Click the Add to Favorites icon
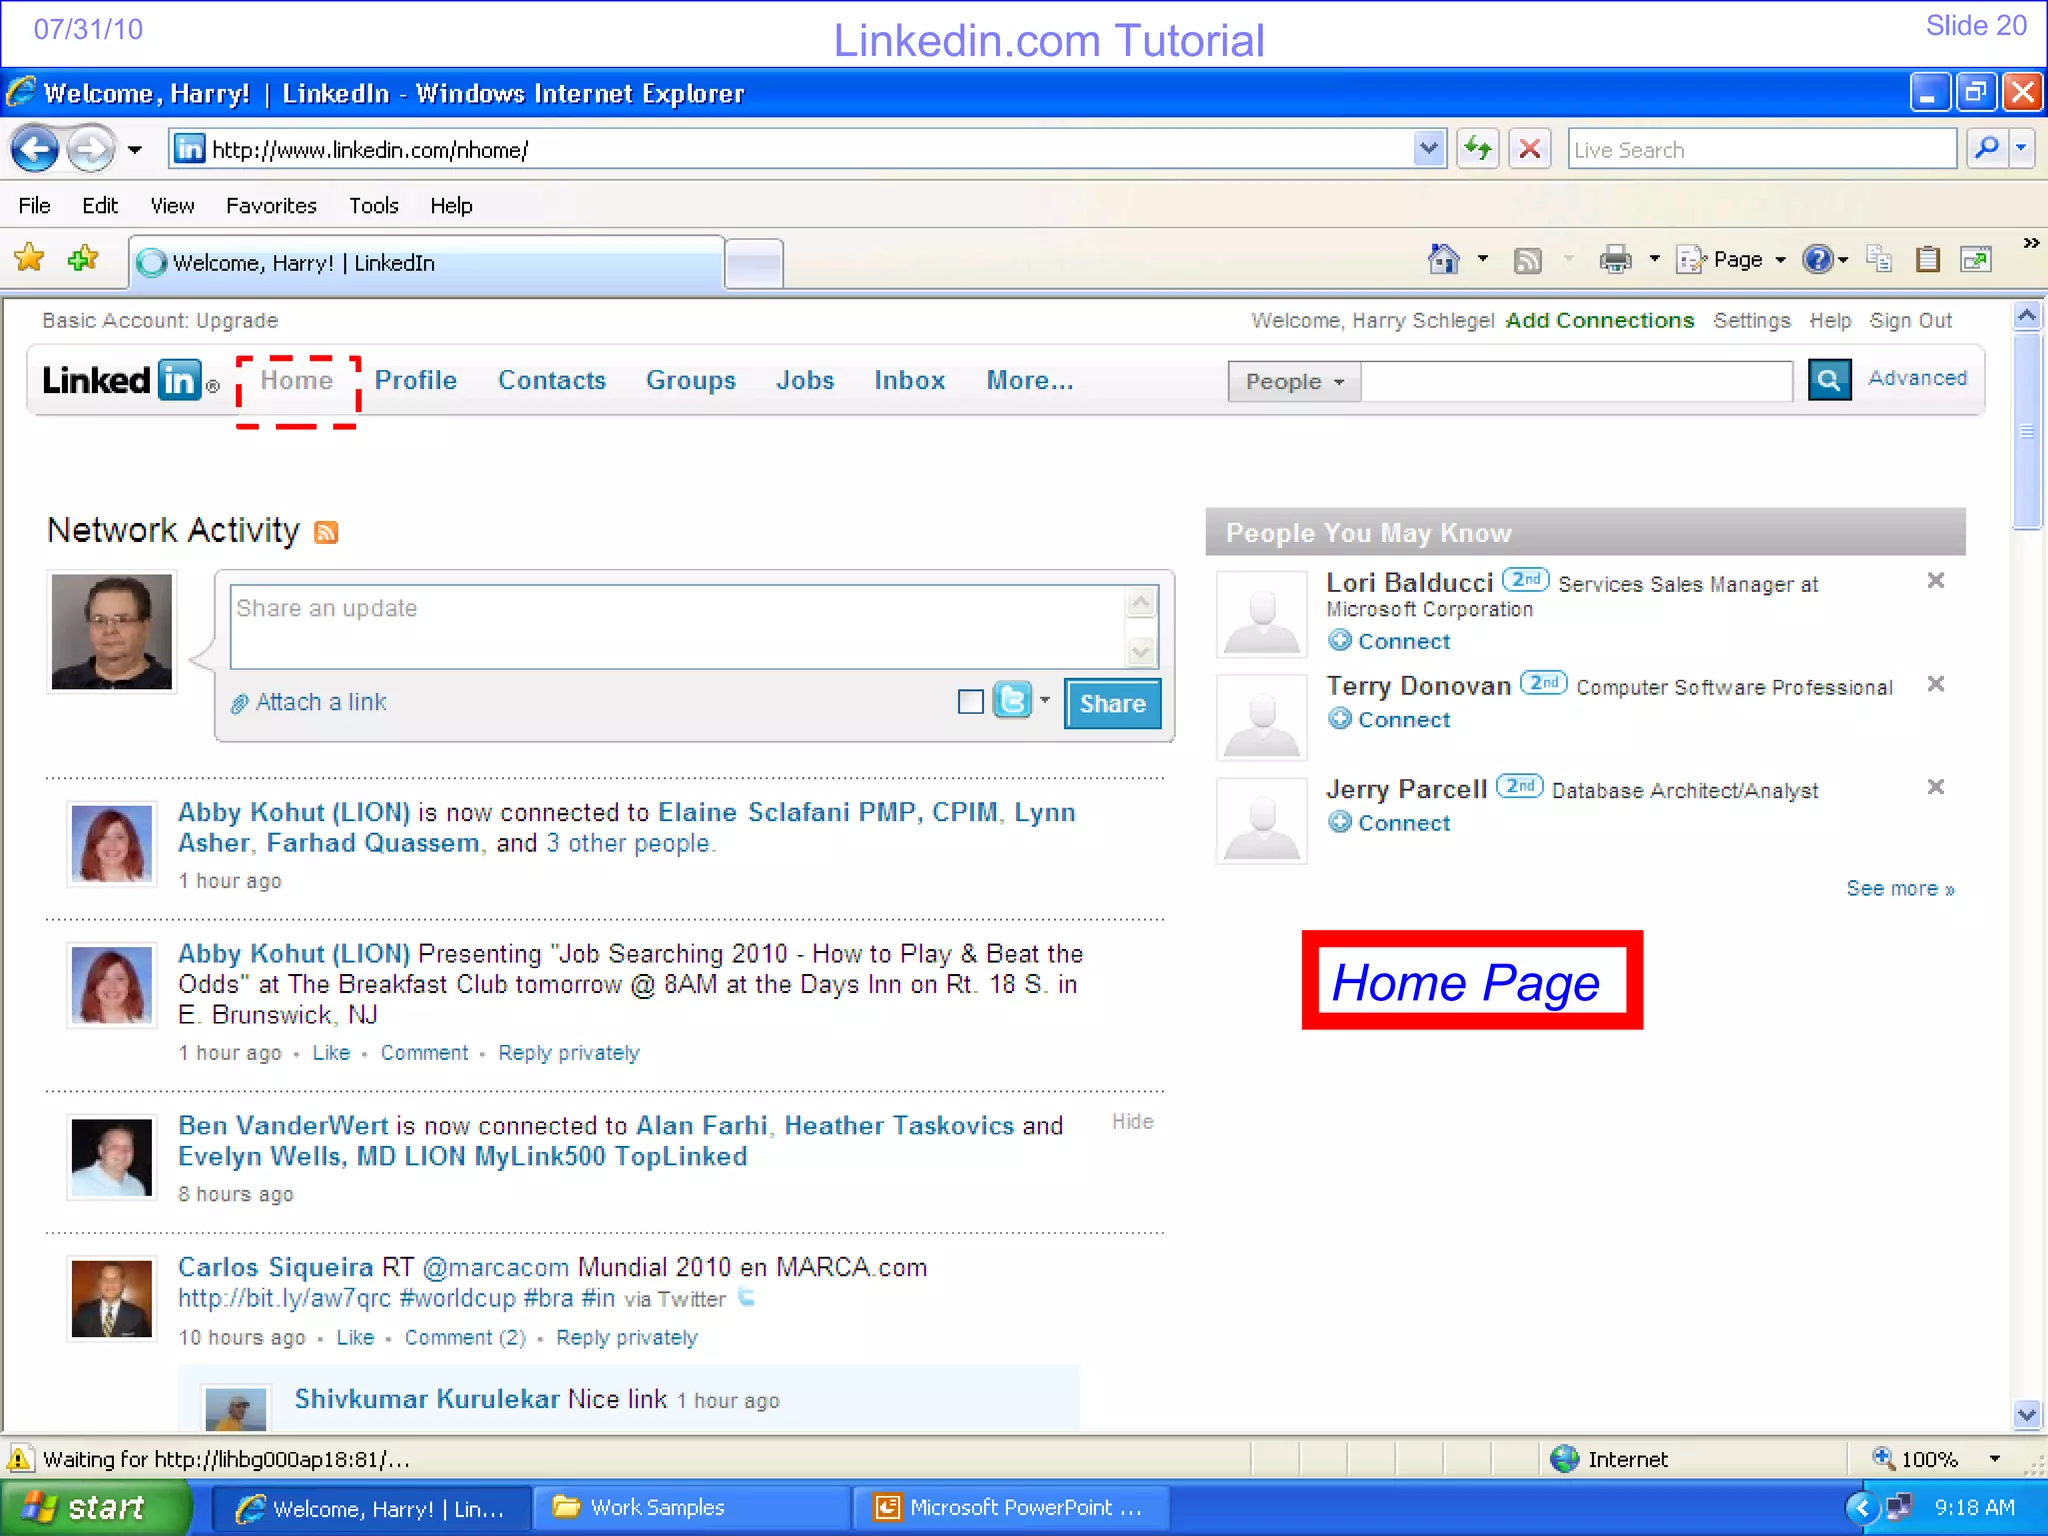 pos(83,259)
